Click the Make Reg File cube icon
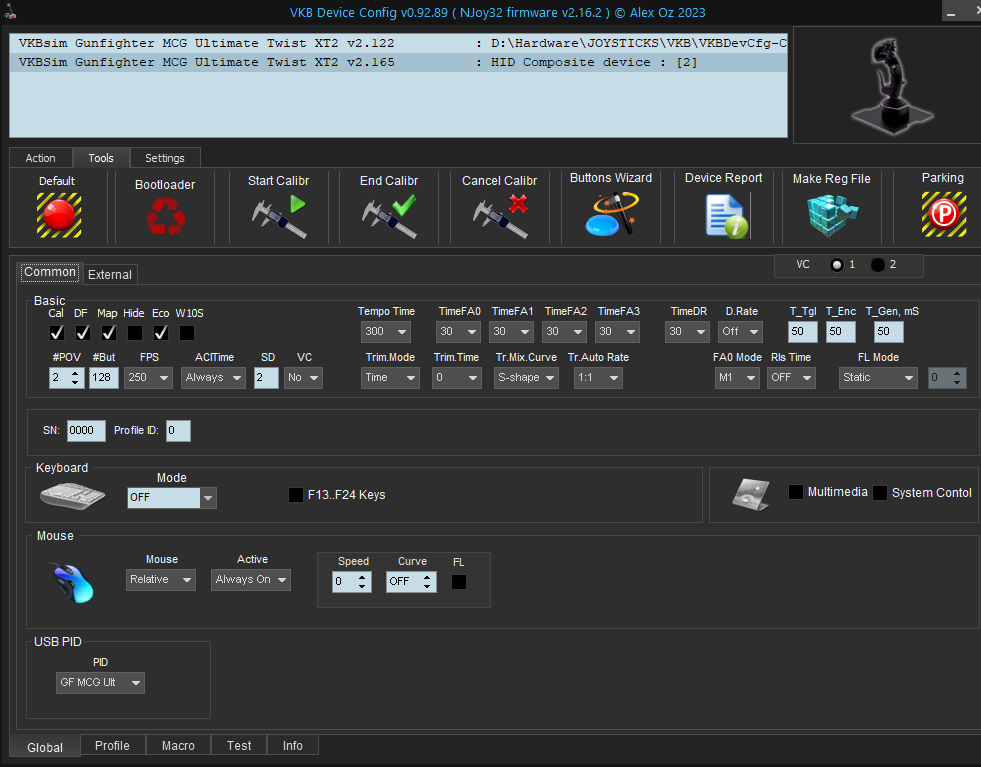The image size is (981, 767). click(x=832, y=215)
